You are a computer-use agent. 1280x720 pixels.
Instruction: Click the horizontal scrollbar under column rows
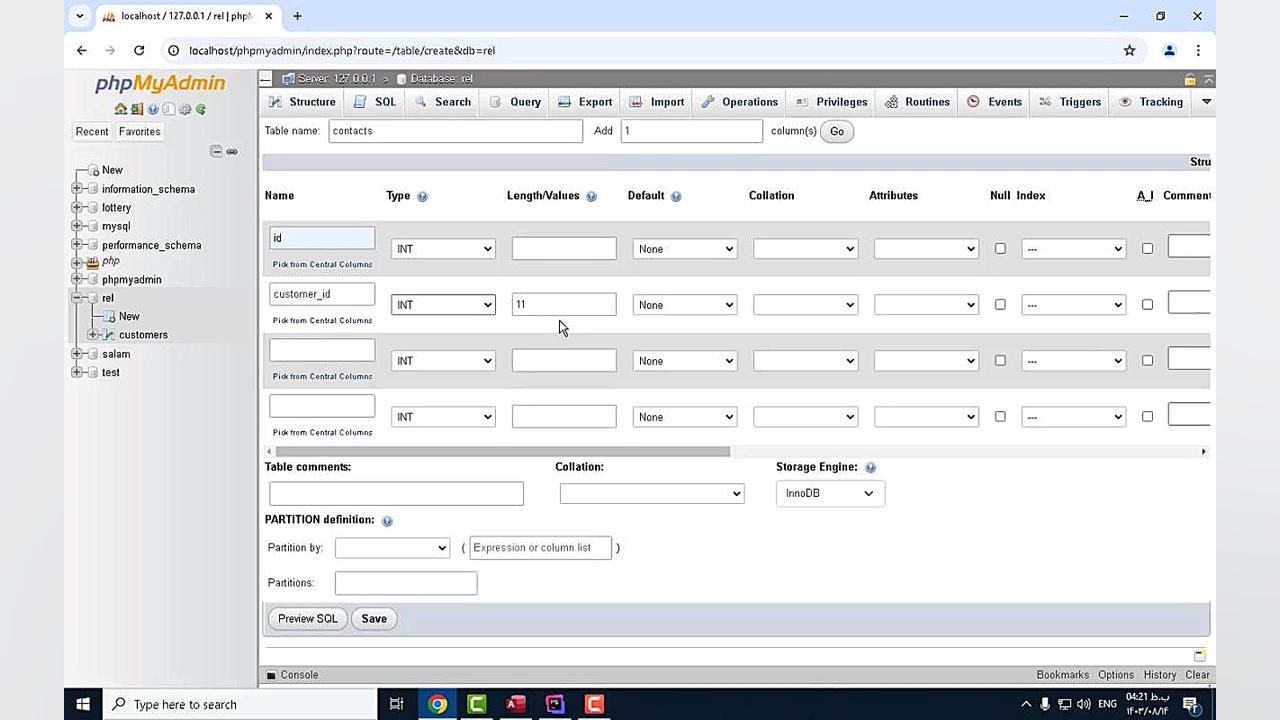[500, 451]
